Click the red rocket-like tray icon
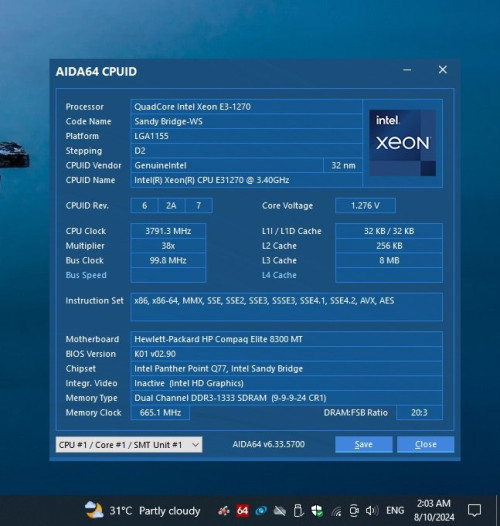 223,511
